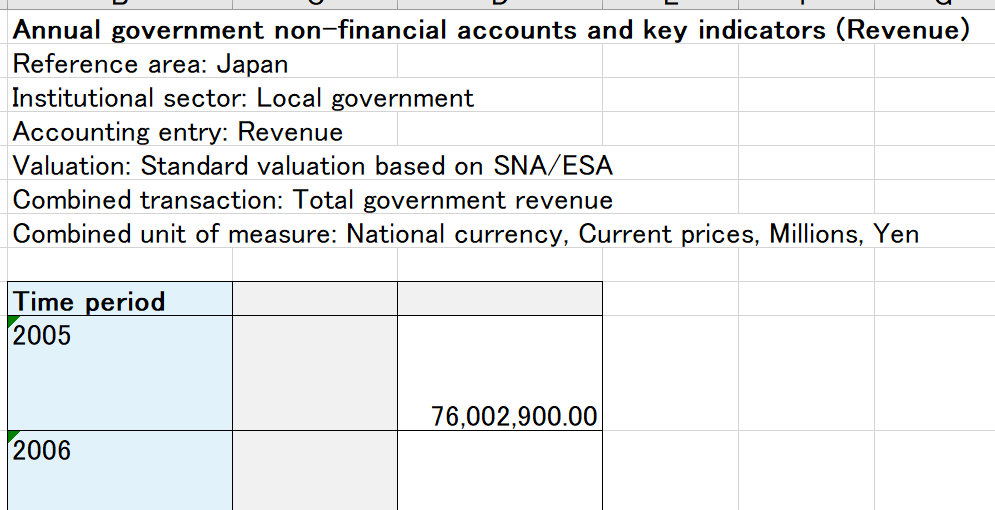Select the gray cell right of 2005

click(x=314, y=373)
